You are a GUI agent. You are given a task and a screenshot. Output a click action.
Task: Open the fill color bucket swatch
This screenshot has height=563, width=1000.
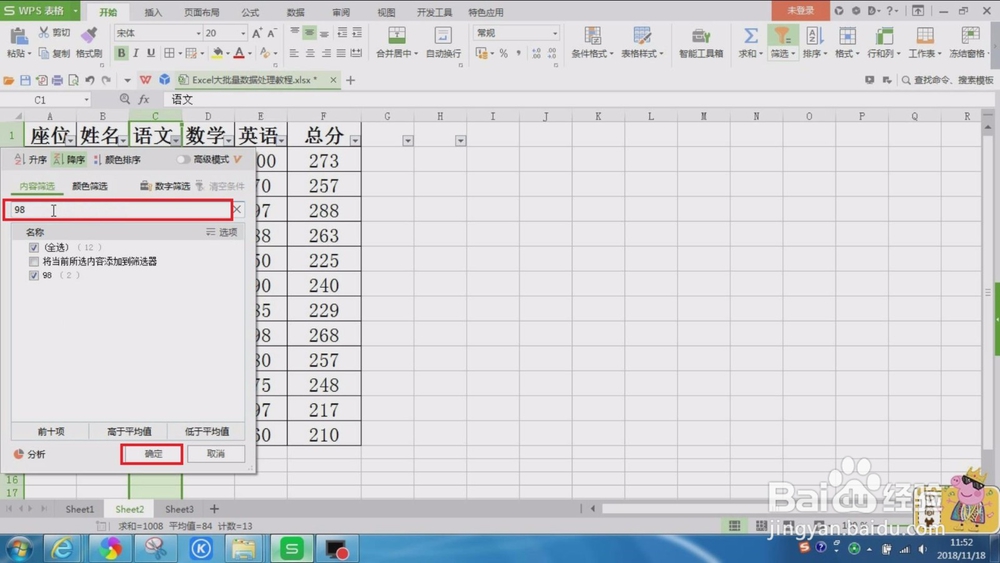(x=217, y=54)
